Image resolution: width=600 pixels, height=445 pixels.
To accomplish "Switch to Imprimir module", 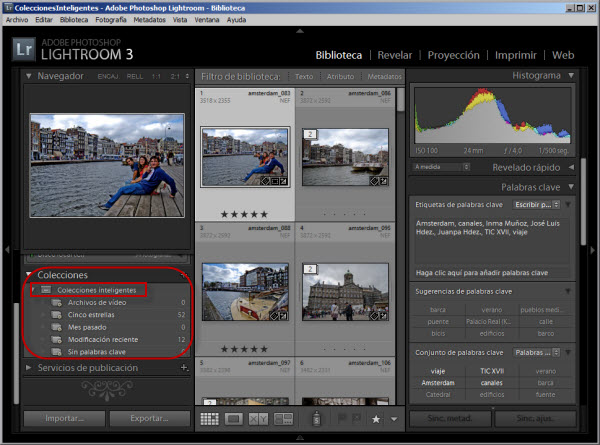I will click(516, 55).
